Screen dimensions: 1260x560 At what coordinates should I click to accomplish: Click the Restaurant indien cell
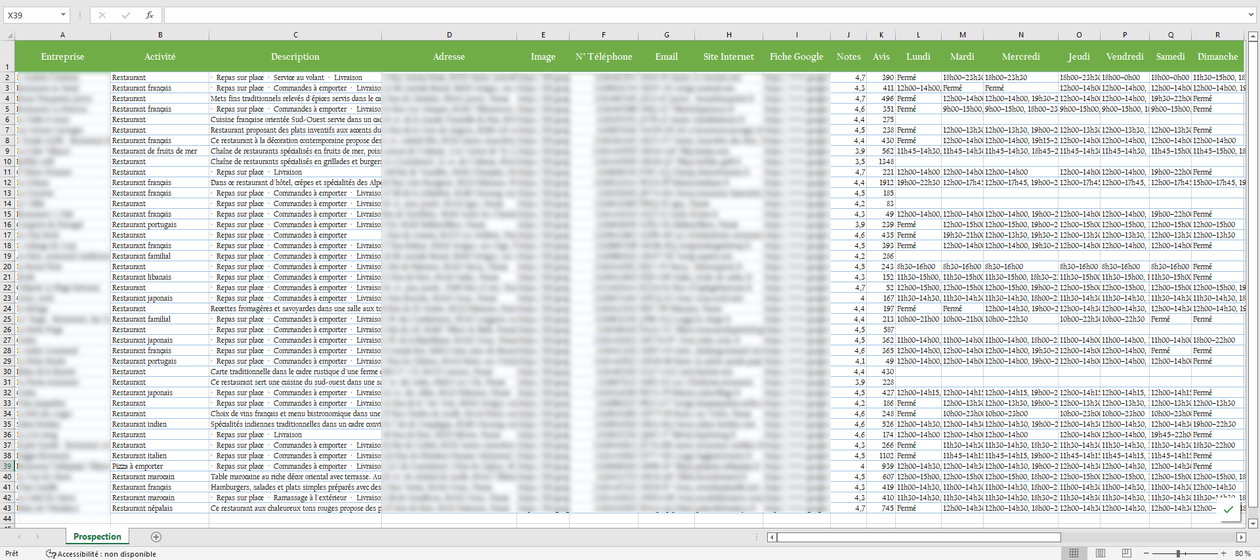160,424
